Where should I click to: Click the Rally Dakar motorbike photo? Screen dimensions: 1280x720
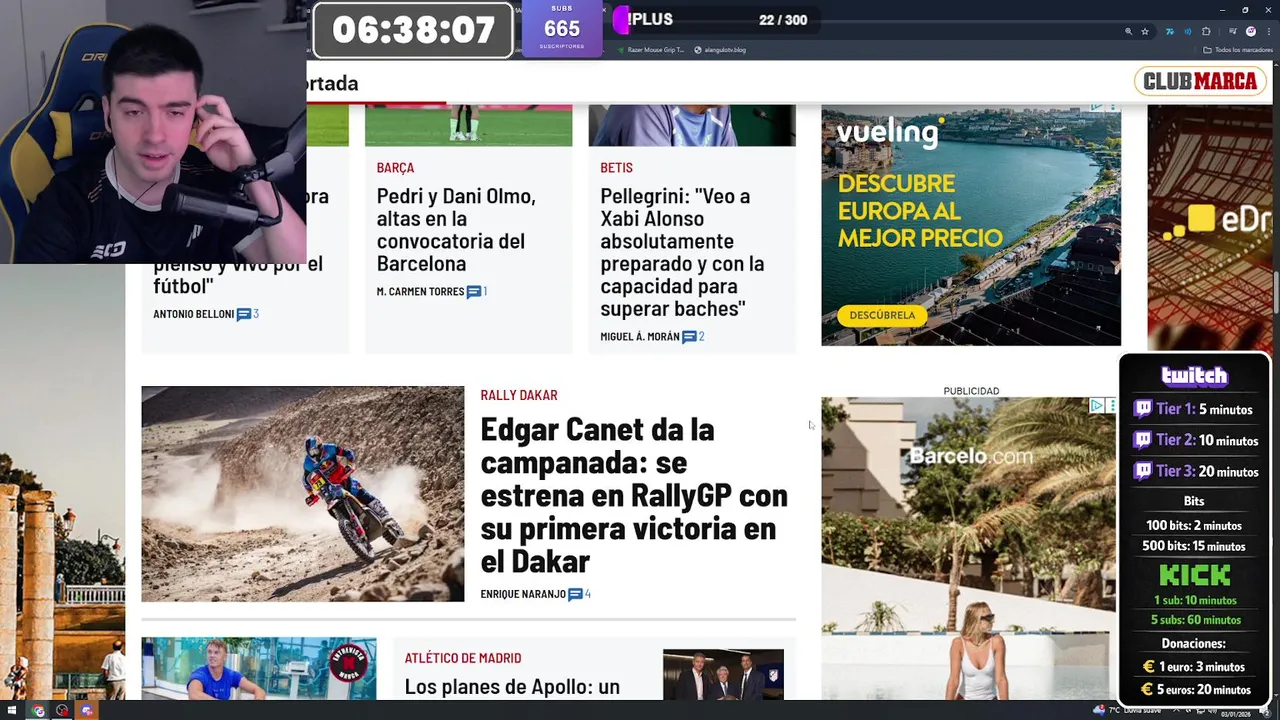click(302, 494)
